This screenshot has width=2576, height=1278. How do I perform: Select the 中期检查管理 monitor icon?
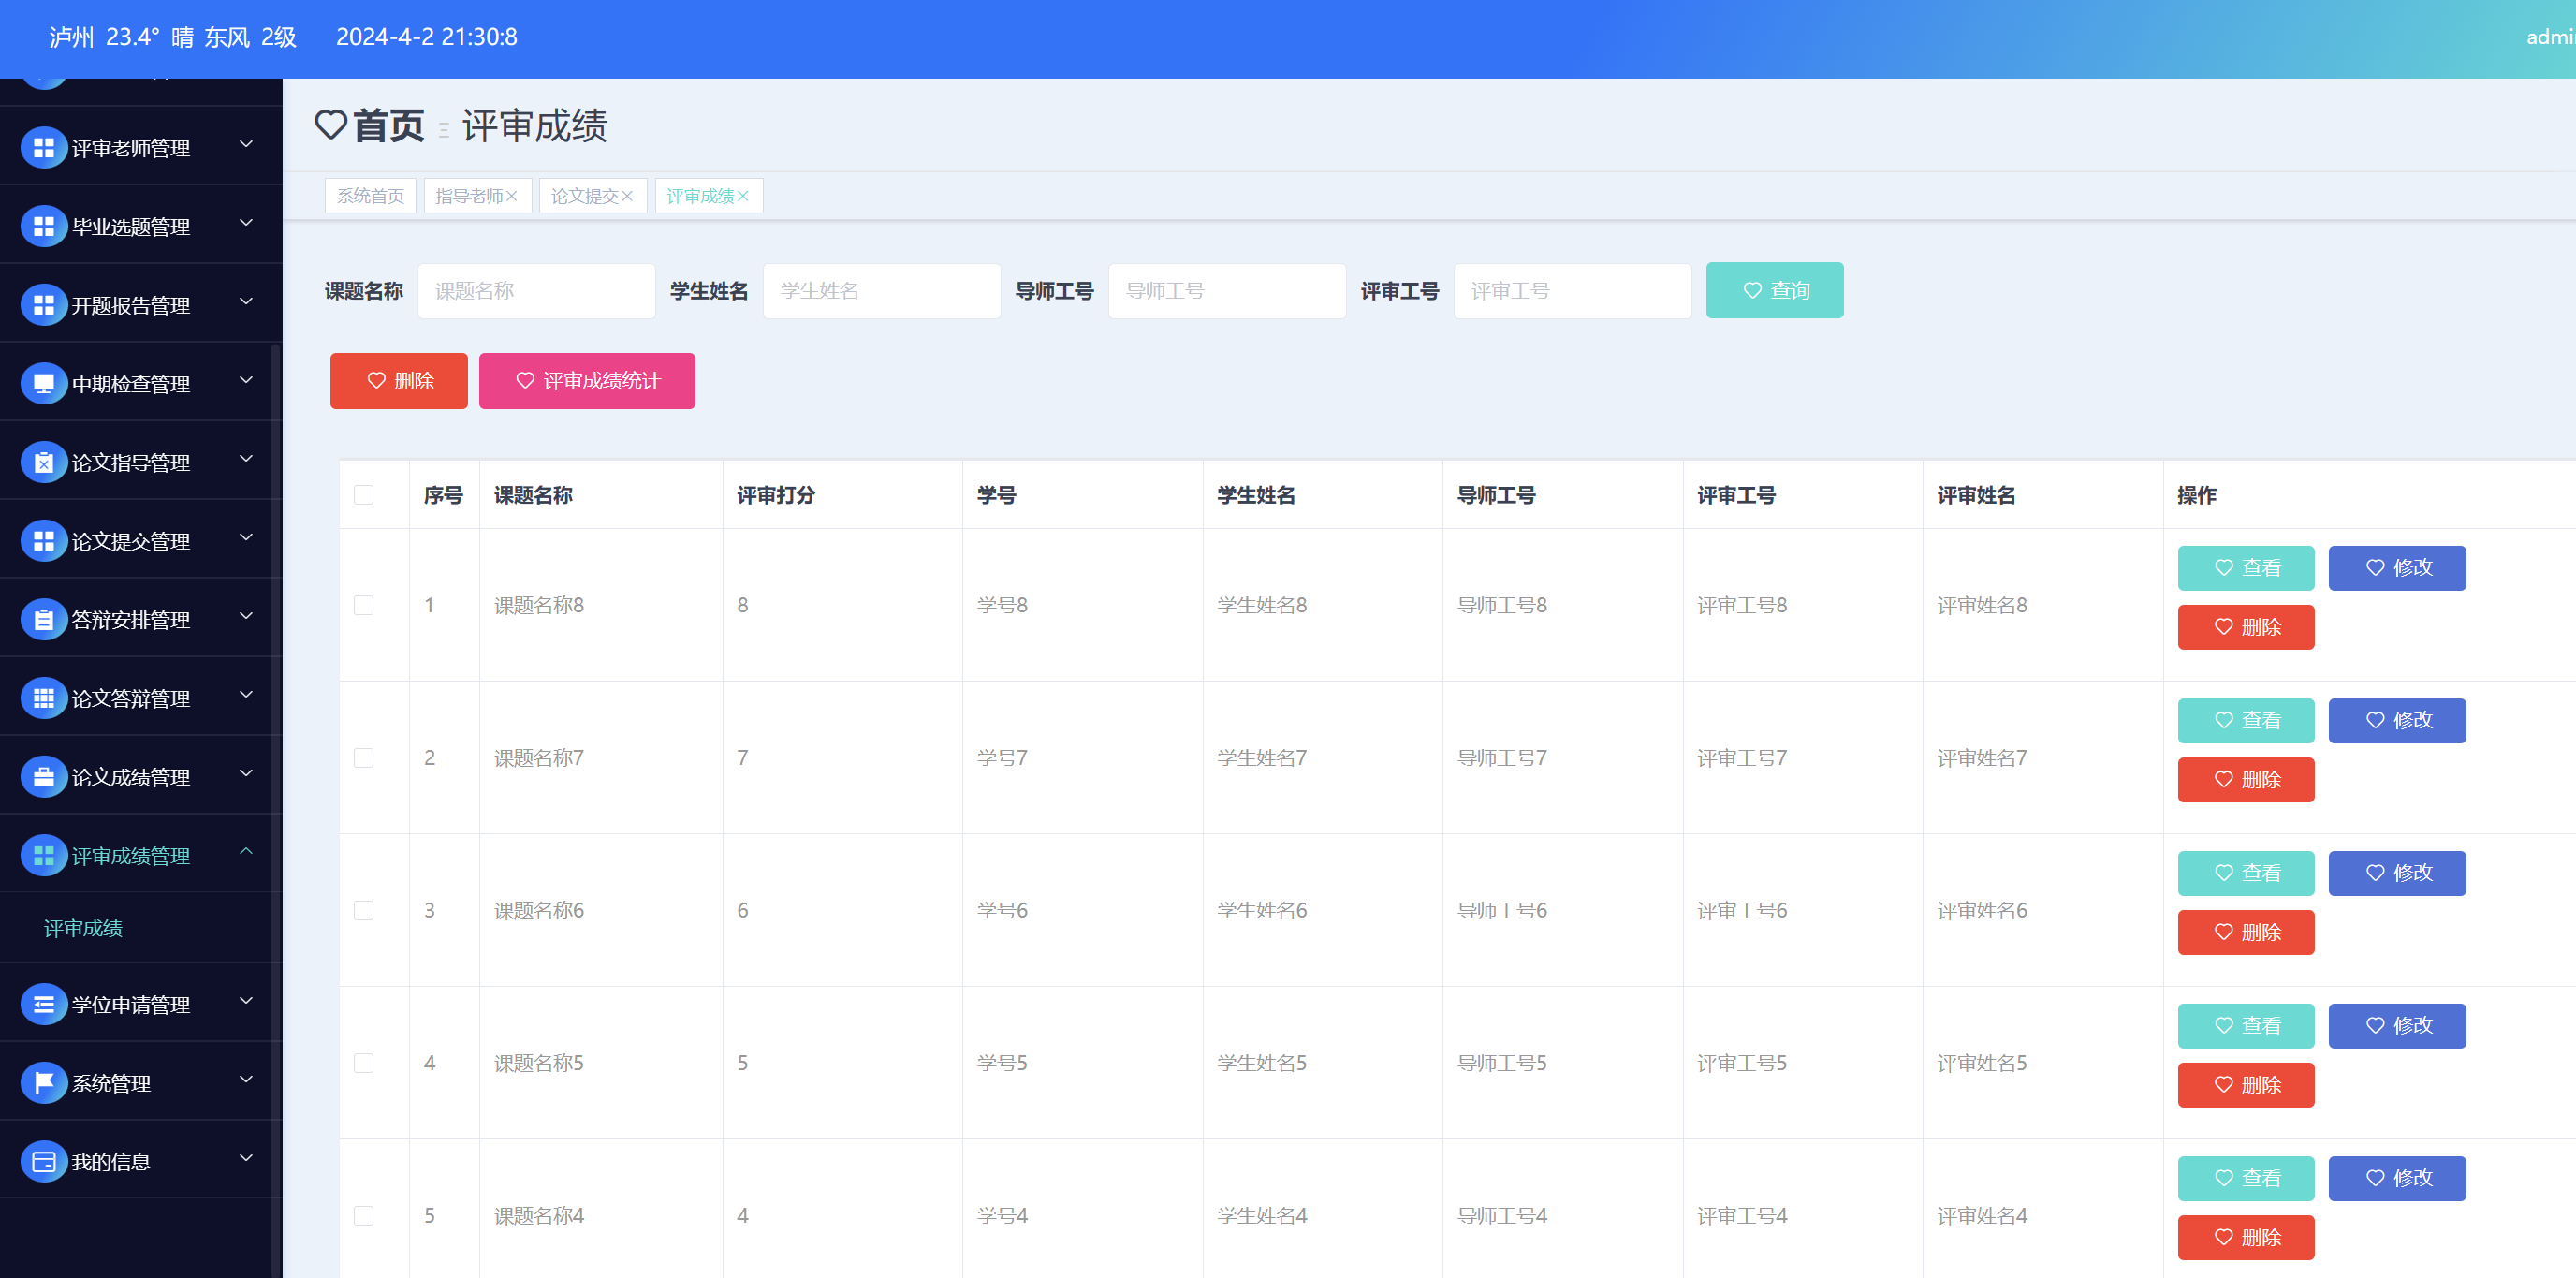(43, 382)
